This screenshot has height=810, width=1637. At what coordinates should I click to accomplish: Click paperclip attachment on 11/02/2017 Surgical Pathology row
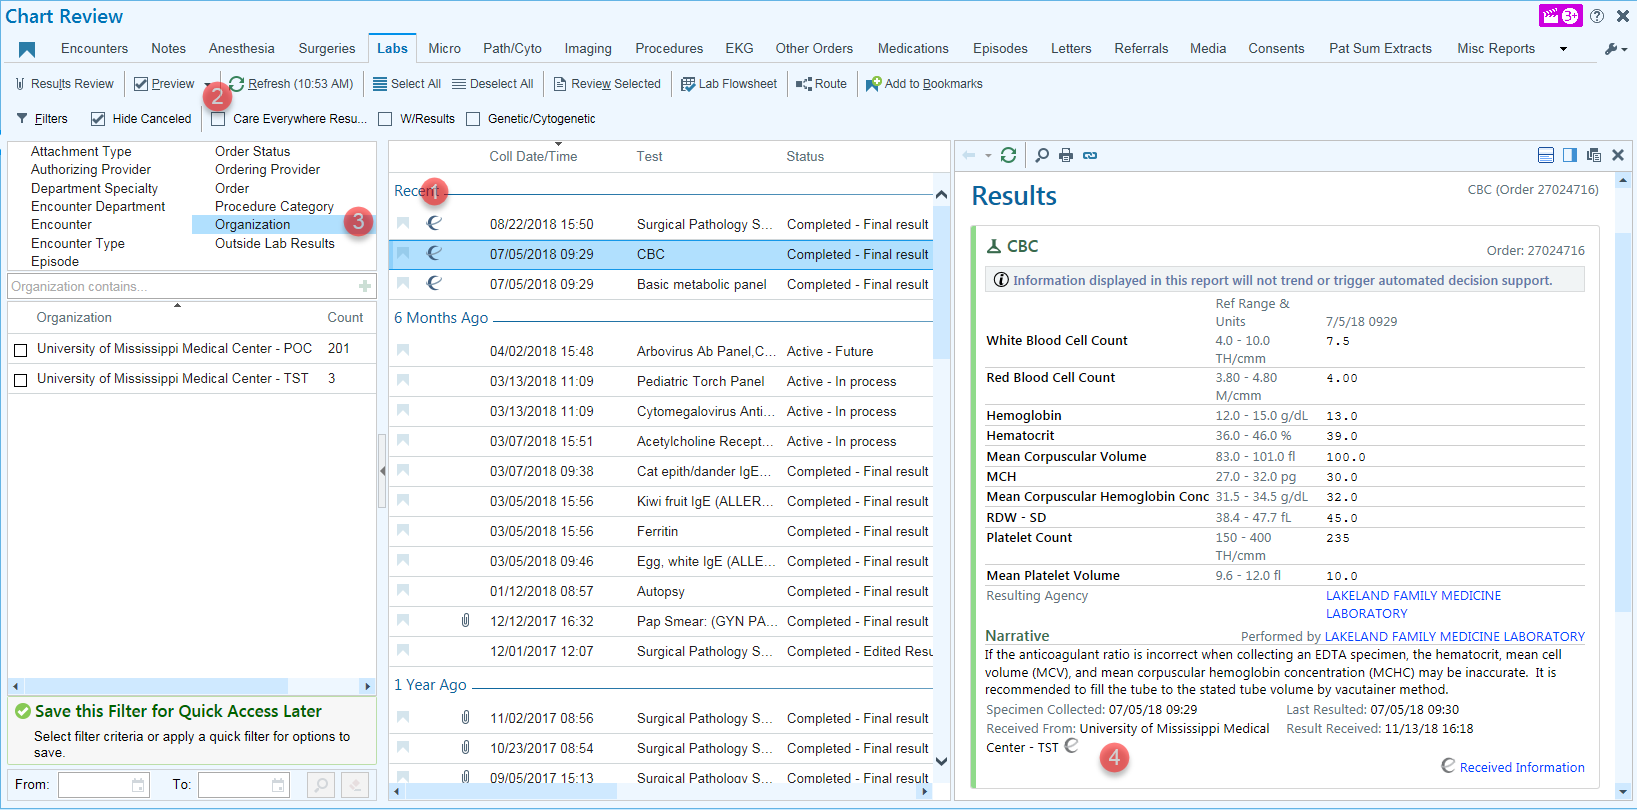pos(466,717)
